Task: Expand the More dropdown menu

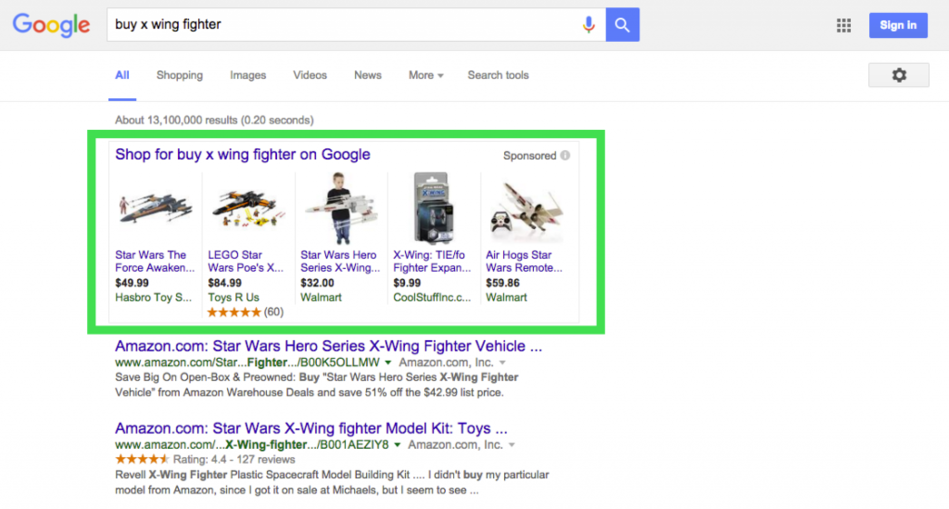Action: (425, 75)
